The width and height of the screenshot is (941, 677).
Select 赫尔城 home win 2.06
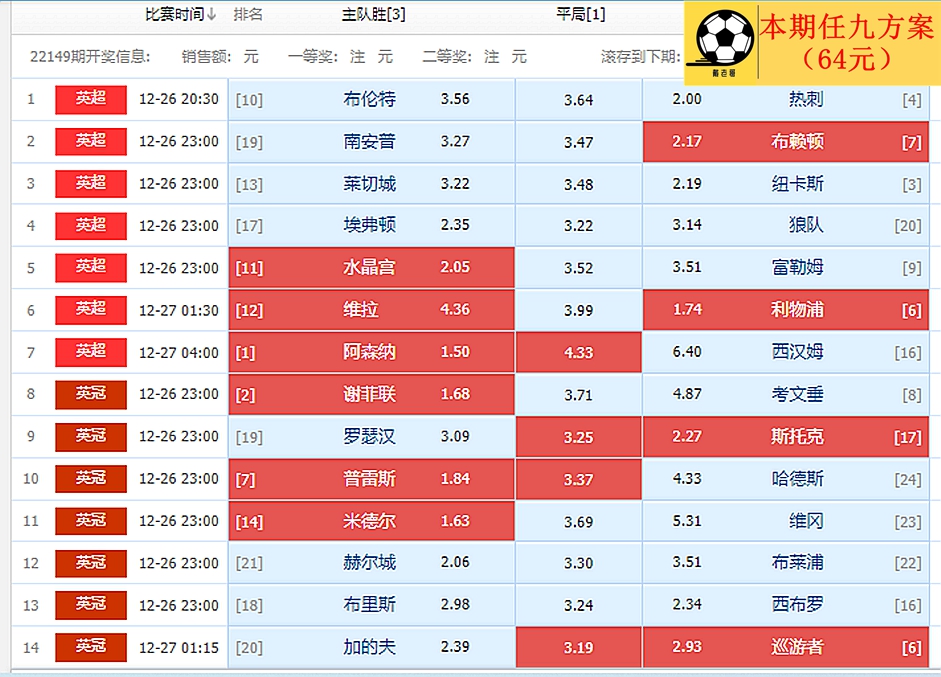pyautogui.click(x=371, y=562)
